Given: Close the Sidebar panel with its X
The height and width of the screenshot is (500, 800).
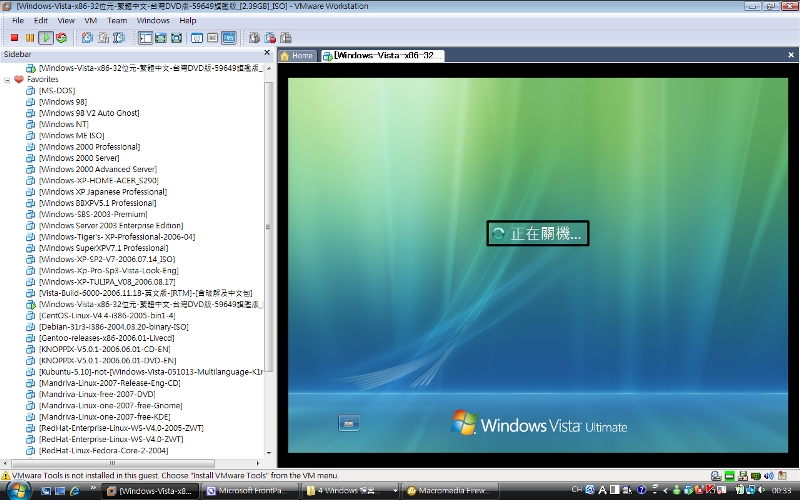Looking at the screenshot, I should tap(267, 53).
